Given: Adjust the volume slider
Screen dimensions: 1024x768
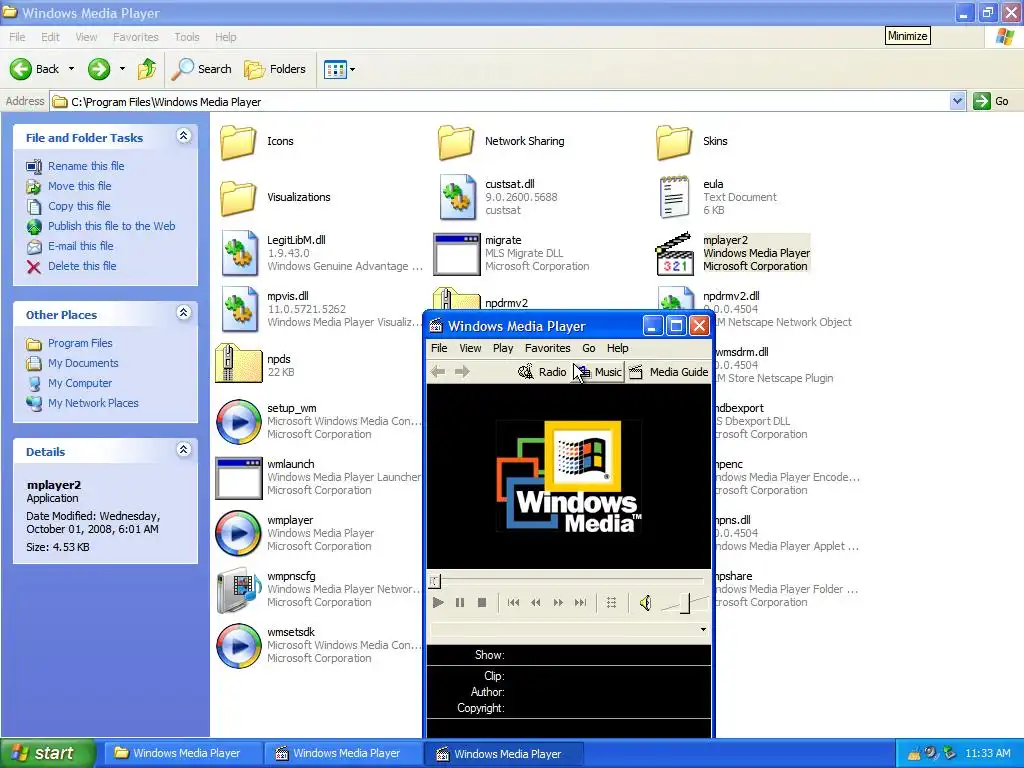Looking at the screenshot, I should click(x=684, y=603).
